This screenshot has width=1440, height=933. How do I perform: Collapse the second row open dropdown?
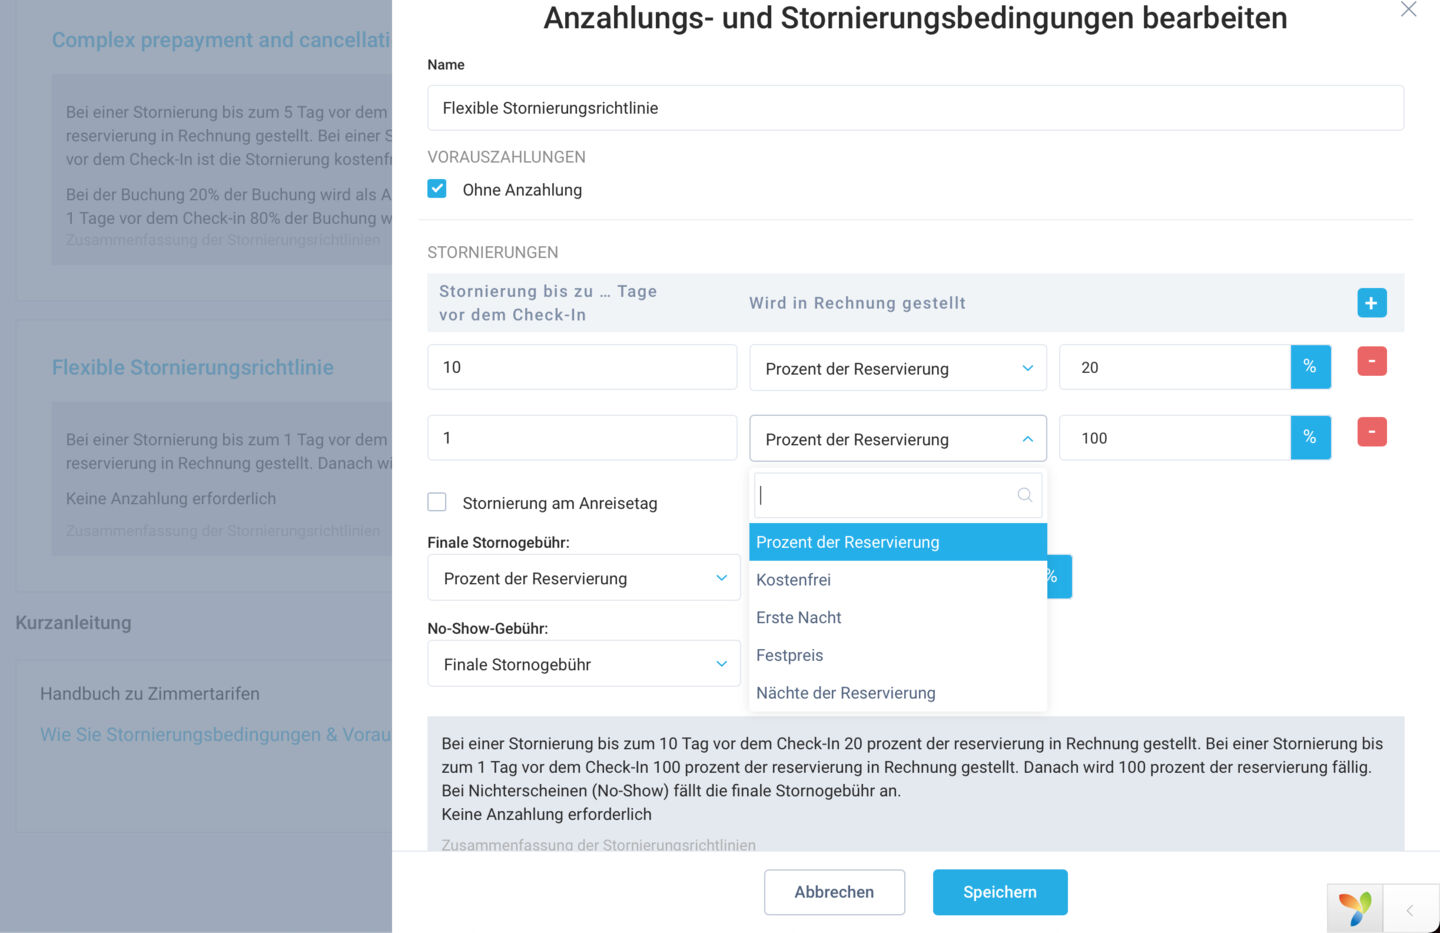tap(898, 439)
